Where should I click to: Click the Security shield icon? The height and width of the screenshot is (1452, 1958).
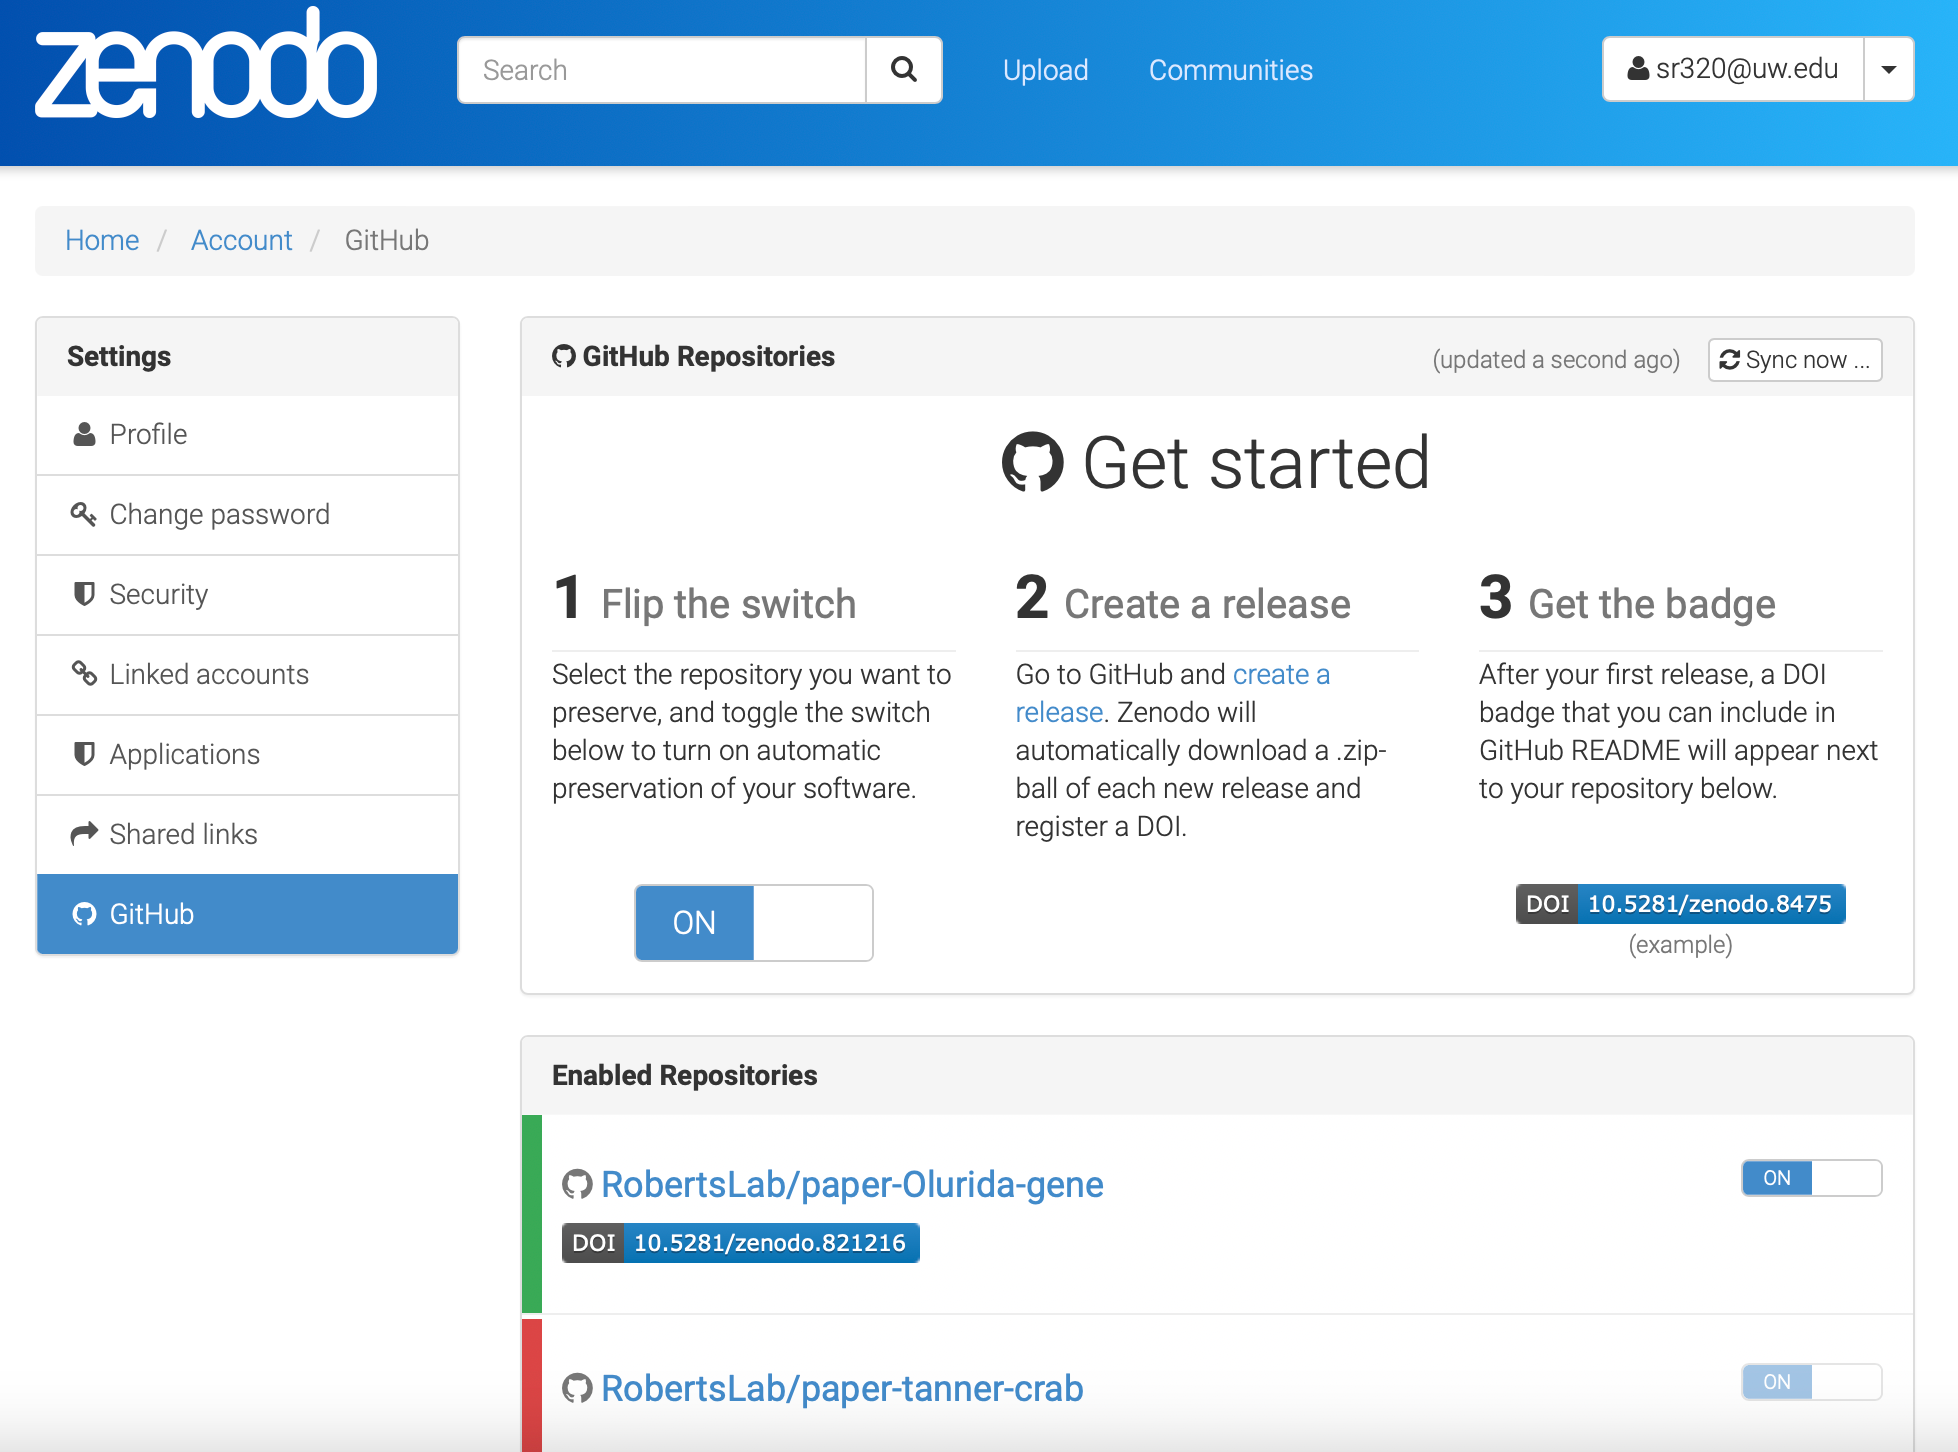(84, 594)
